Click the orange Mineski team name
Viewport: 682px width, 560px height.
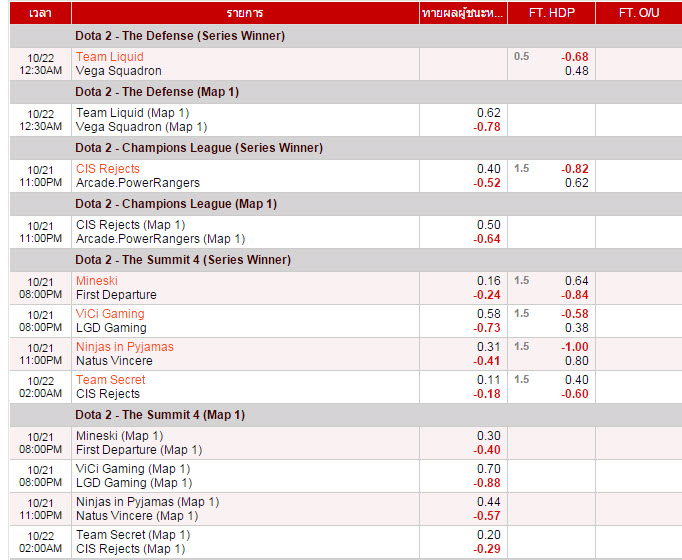97,281
